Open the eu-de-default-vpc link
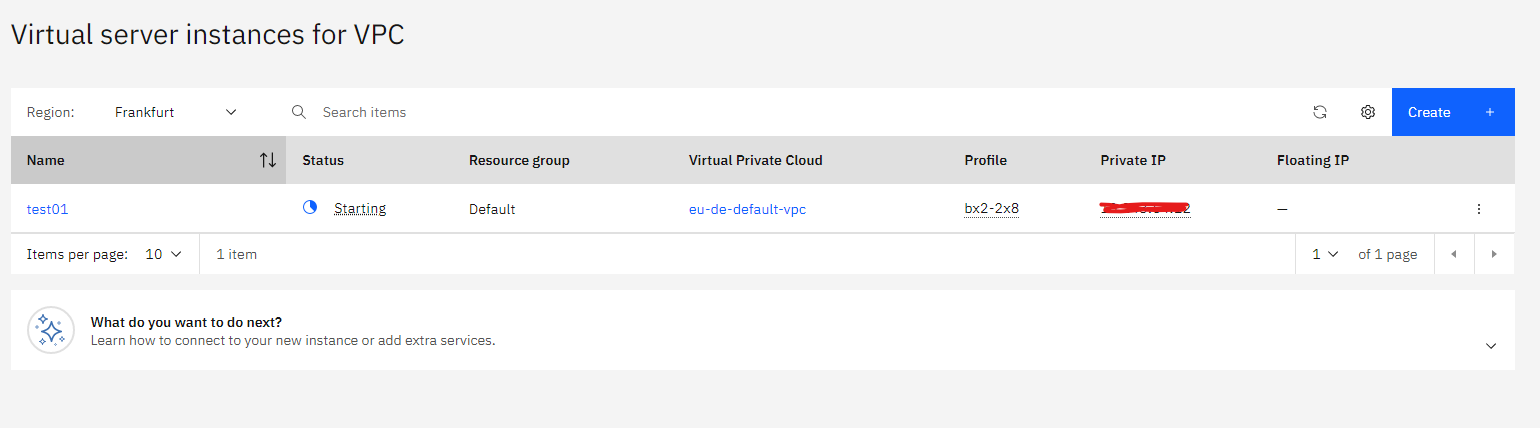The height and width of the screenshot is (428, 1540). pos(747,209)
